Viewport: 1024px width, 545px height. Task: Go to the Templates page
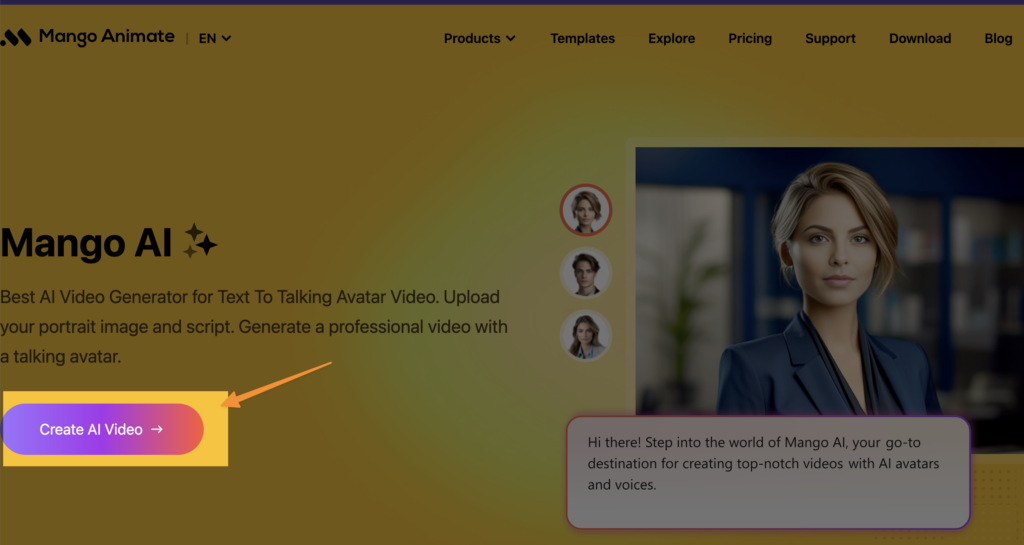pyautogui.click(x=582, y=39)
